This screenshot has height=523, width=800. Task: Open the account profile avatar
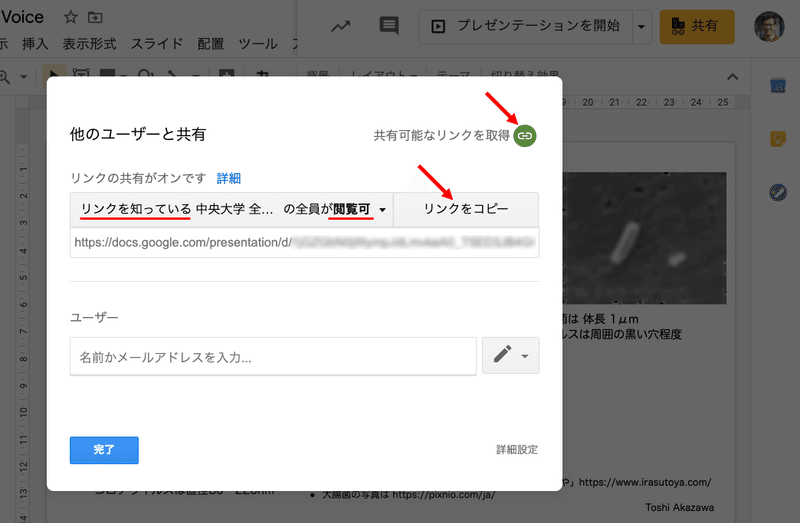[x=769, y=27]
